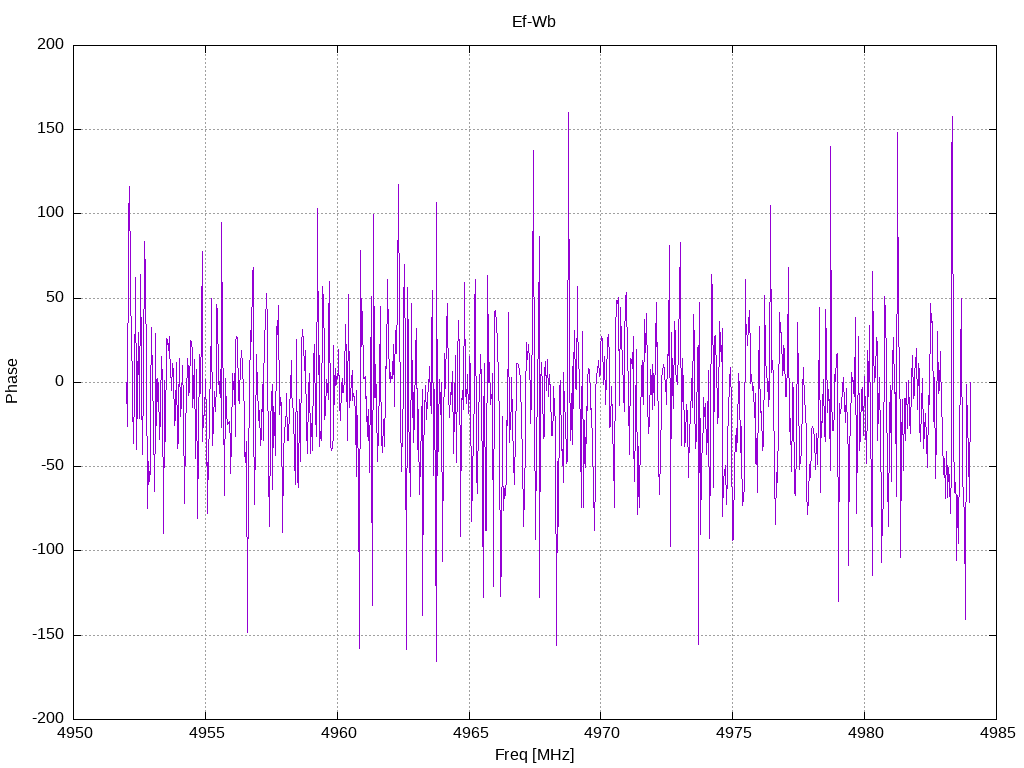The image size is (1024, 768).
Task: Click the x-axis tick label 4985
Action: click(x=997, y=733)
